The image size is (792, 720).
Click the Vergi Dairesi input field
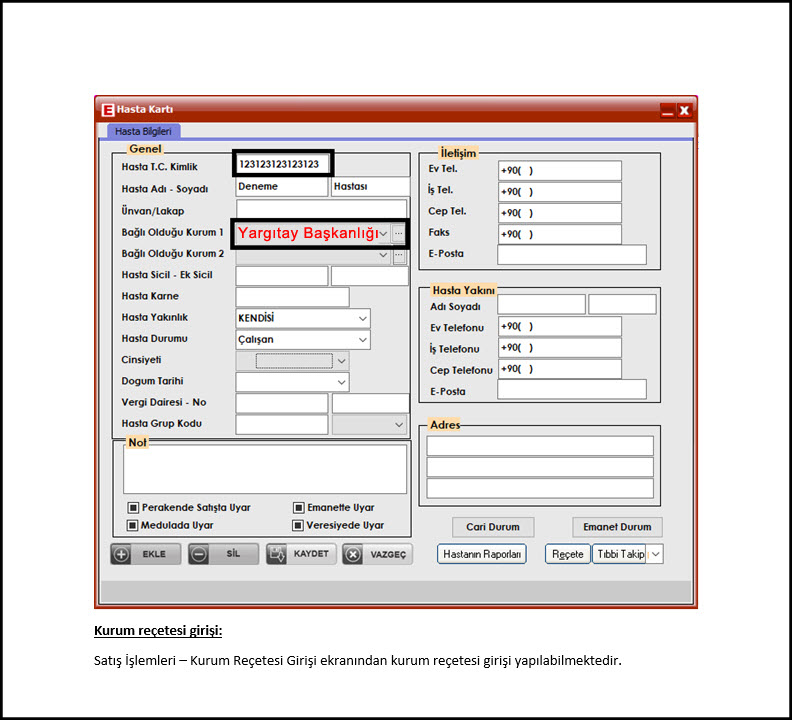(x=282, y=404)
